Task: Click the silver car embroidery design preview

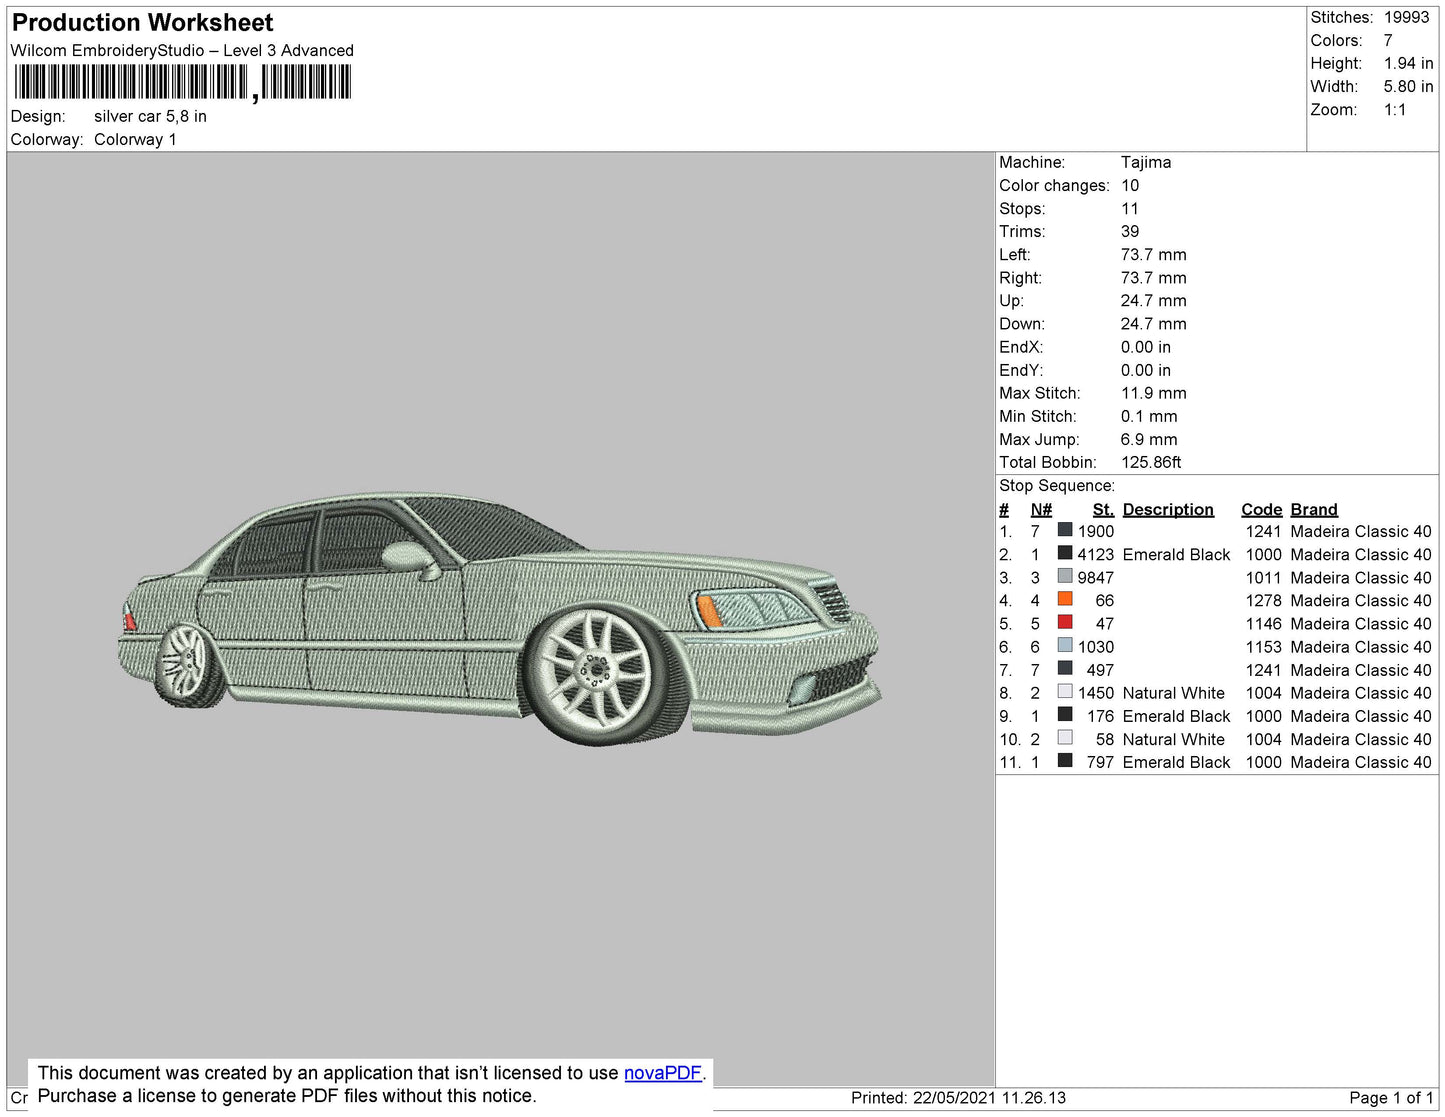Action: (500, 619)
